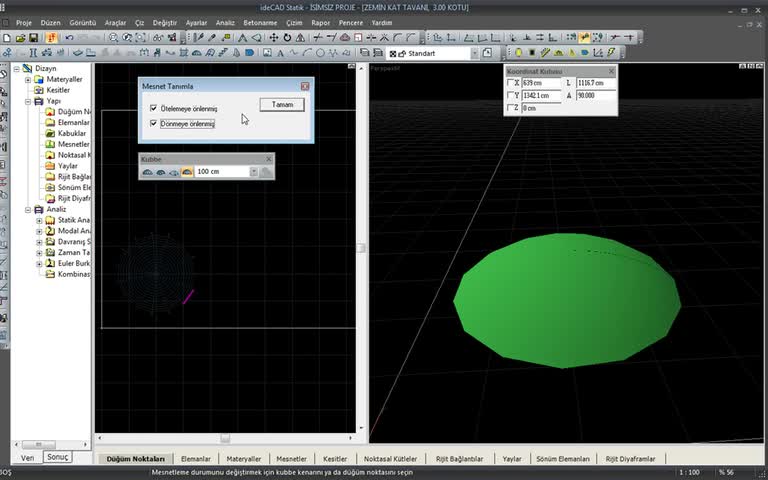Click the New file toolbar icon

pyautogui.click(x=7, y=38)
